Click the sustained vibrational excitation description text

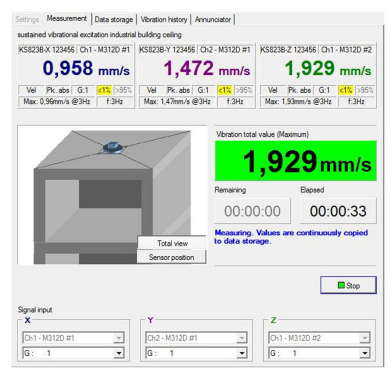[99, 35]
